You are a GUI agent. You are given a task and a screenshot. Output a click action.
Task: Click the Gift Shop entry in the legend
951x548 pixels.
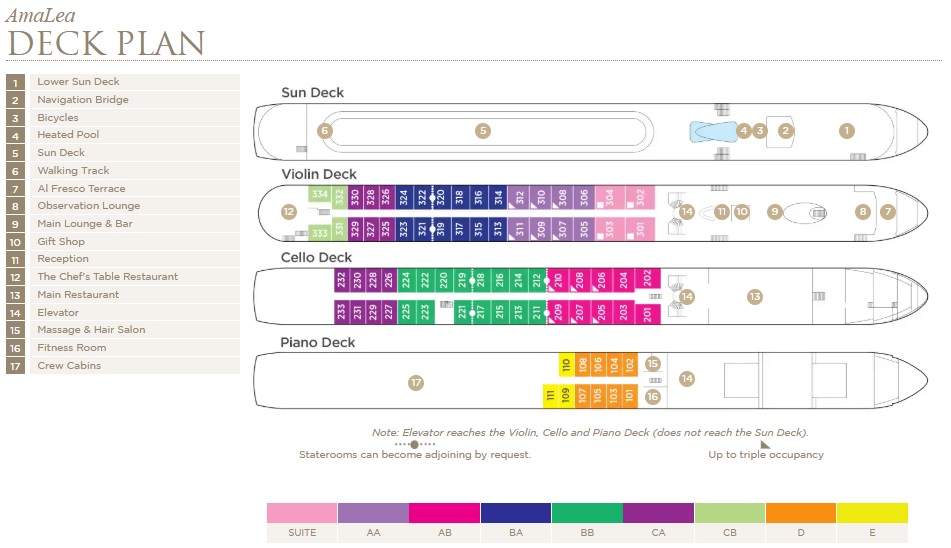click(60, 242)
